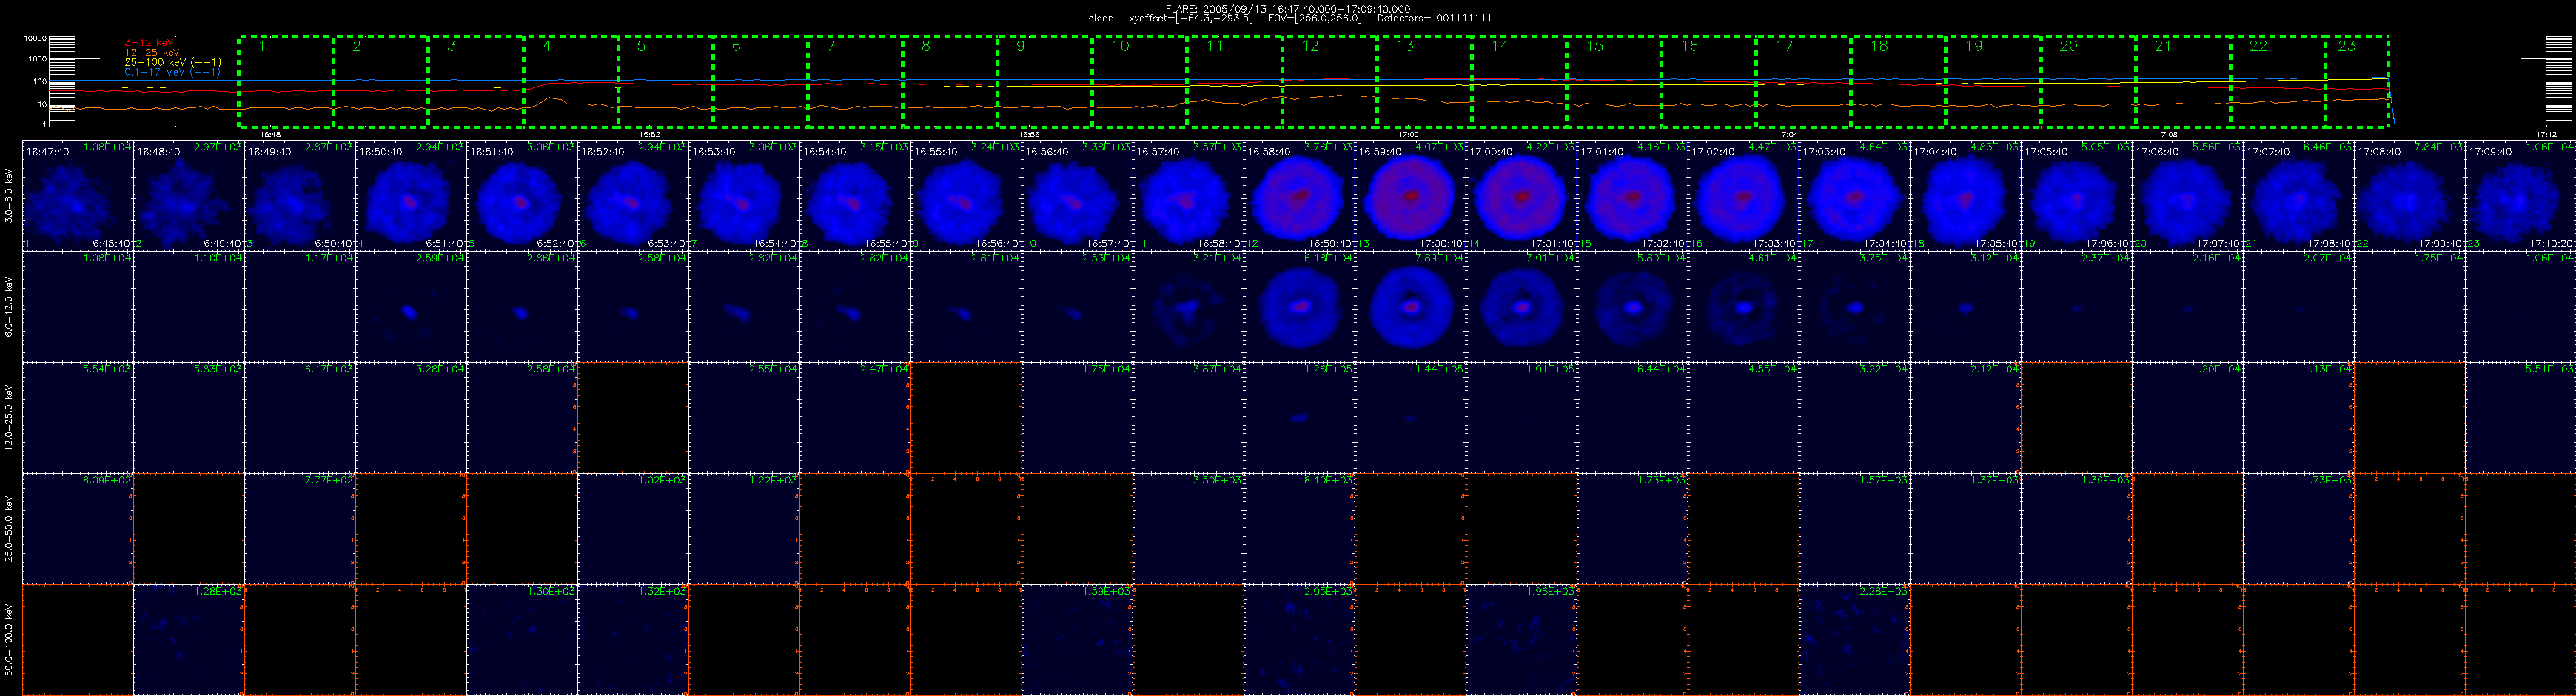Open the 12.0-25.0 keV image labeled 1.44E+05
The image size is (2576, 696).
1411,417
